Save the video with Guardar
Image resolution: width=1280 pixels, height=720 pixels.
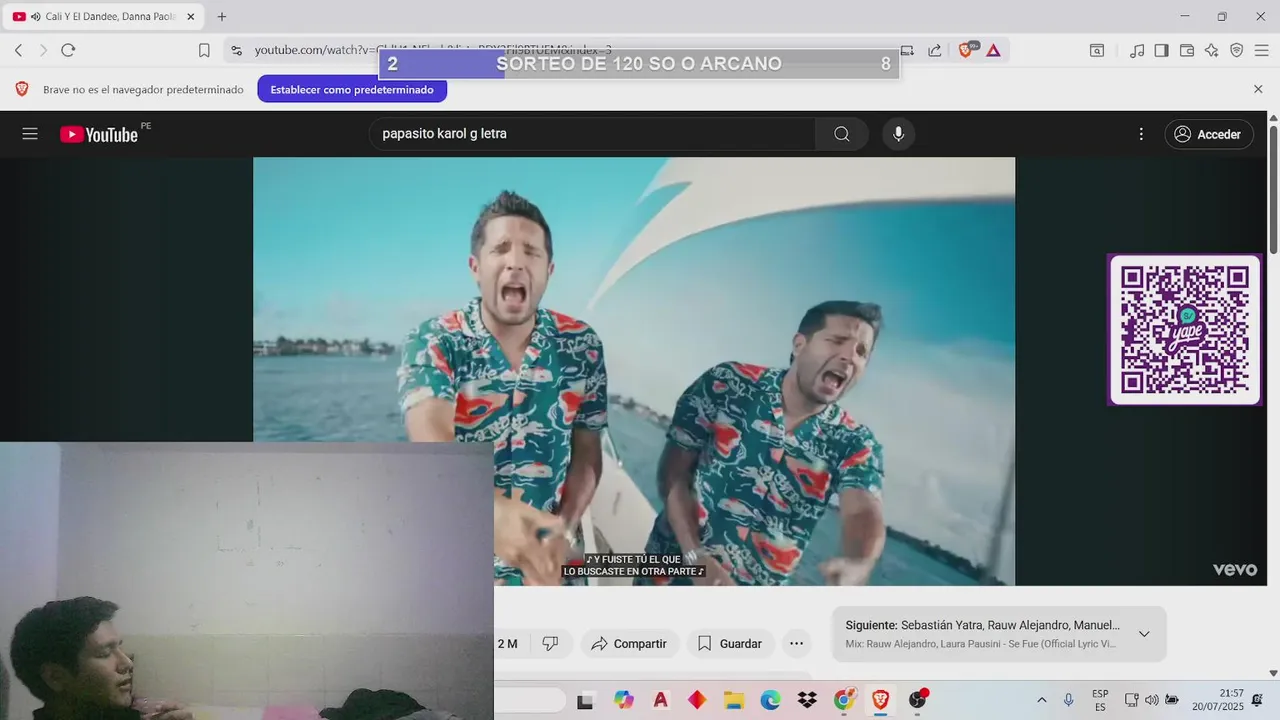point(730,644)
